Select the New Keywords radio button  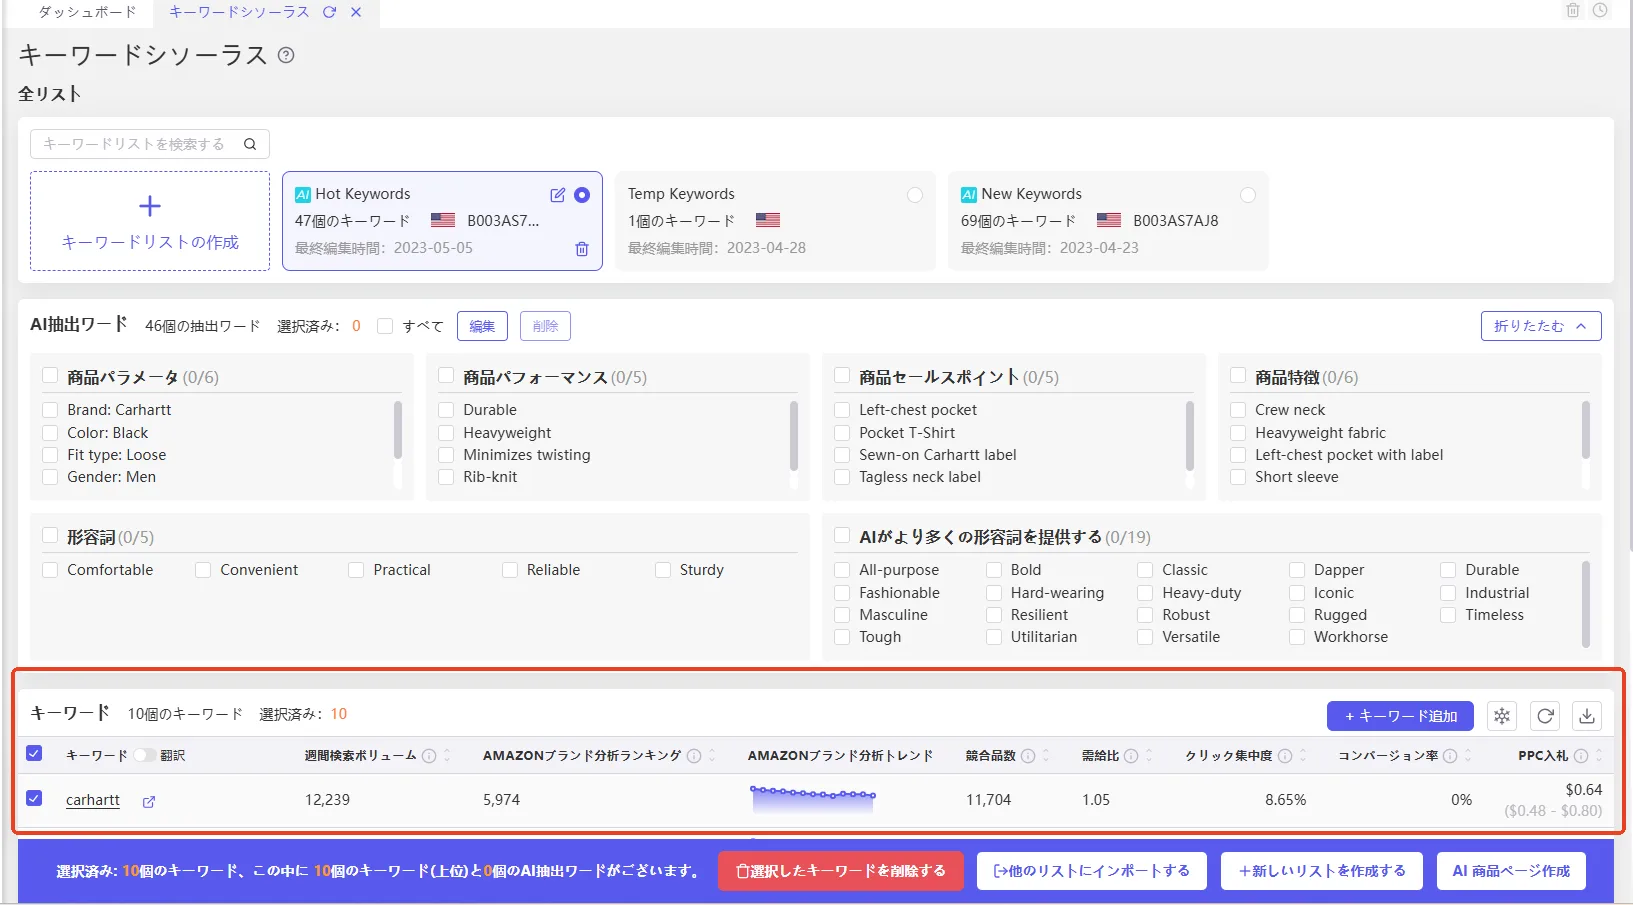tap(1247, 195)
